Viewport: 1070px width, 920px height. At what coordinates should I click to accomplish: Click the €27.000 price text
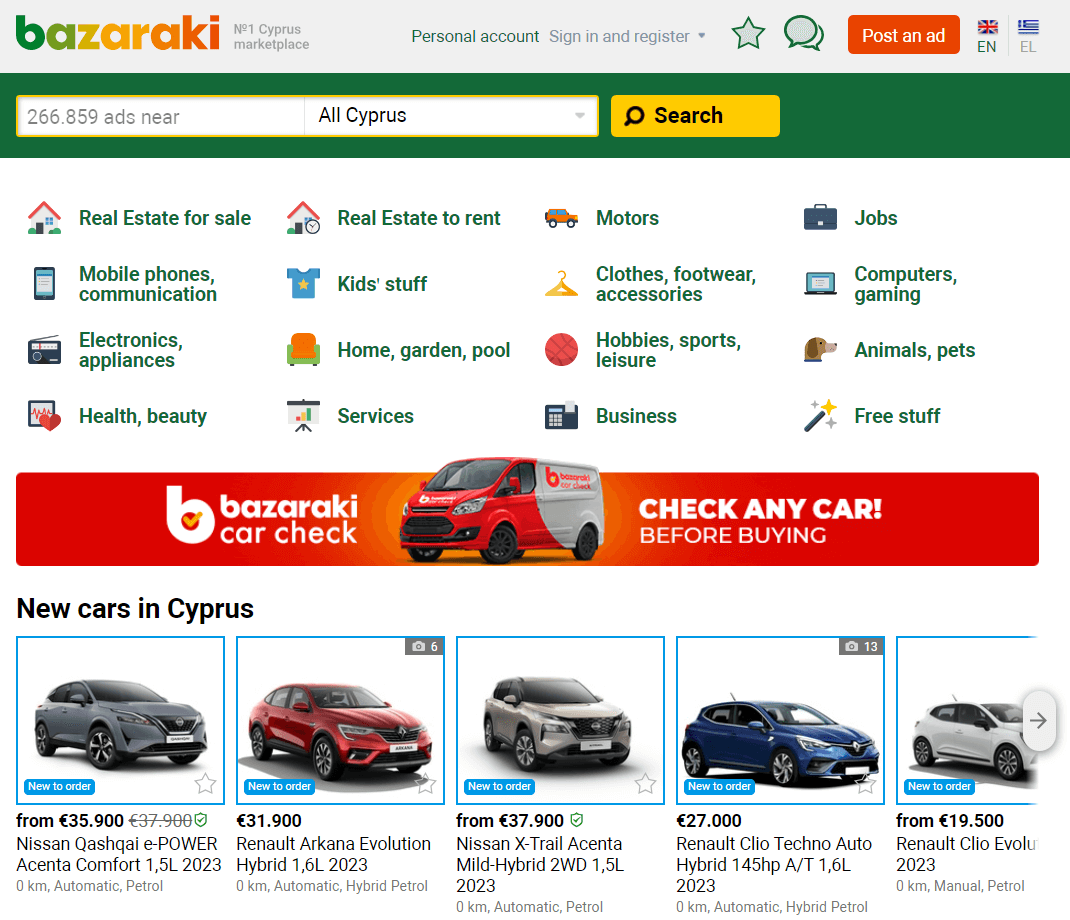click(709, 820)
